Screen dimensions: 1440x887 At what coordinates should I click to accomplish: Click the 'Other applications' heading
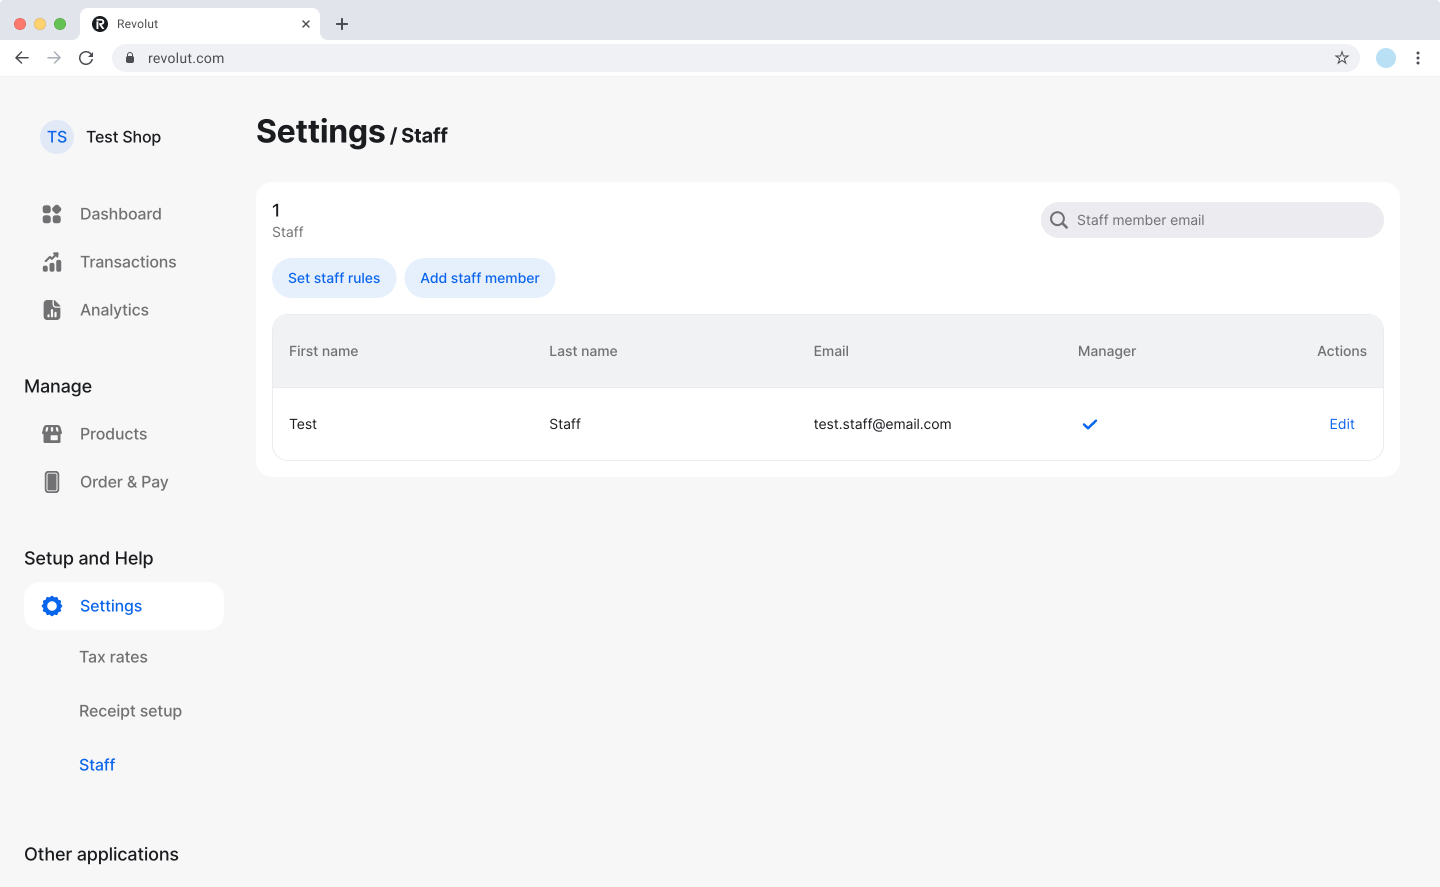[x=101, y=854]
